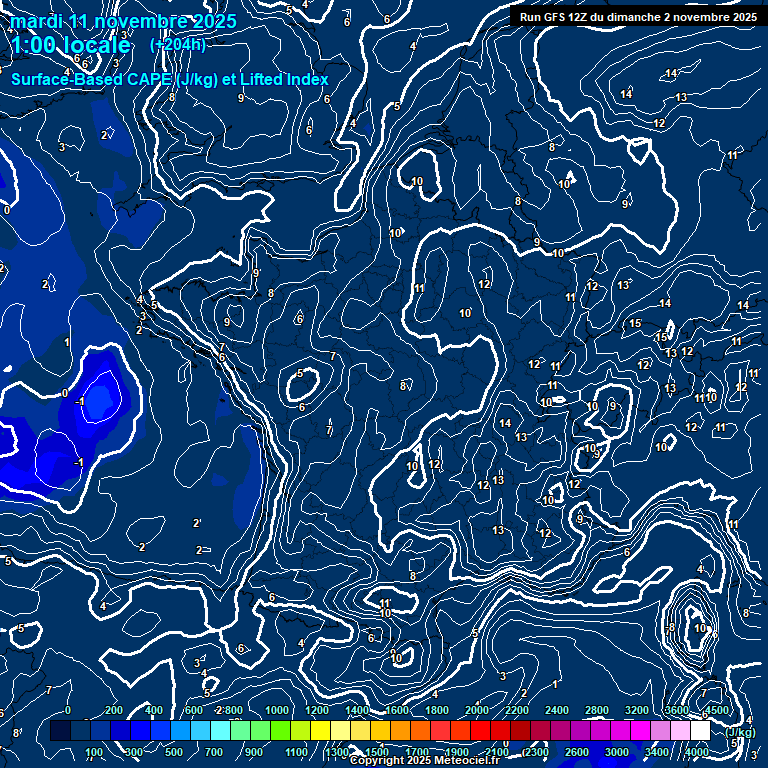The image size is (768, 768).
Task: Click the '1:00 locale' time label
Action: click(71, 46)
